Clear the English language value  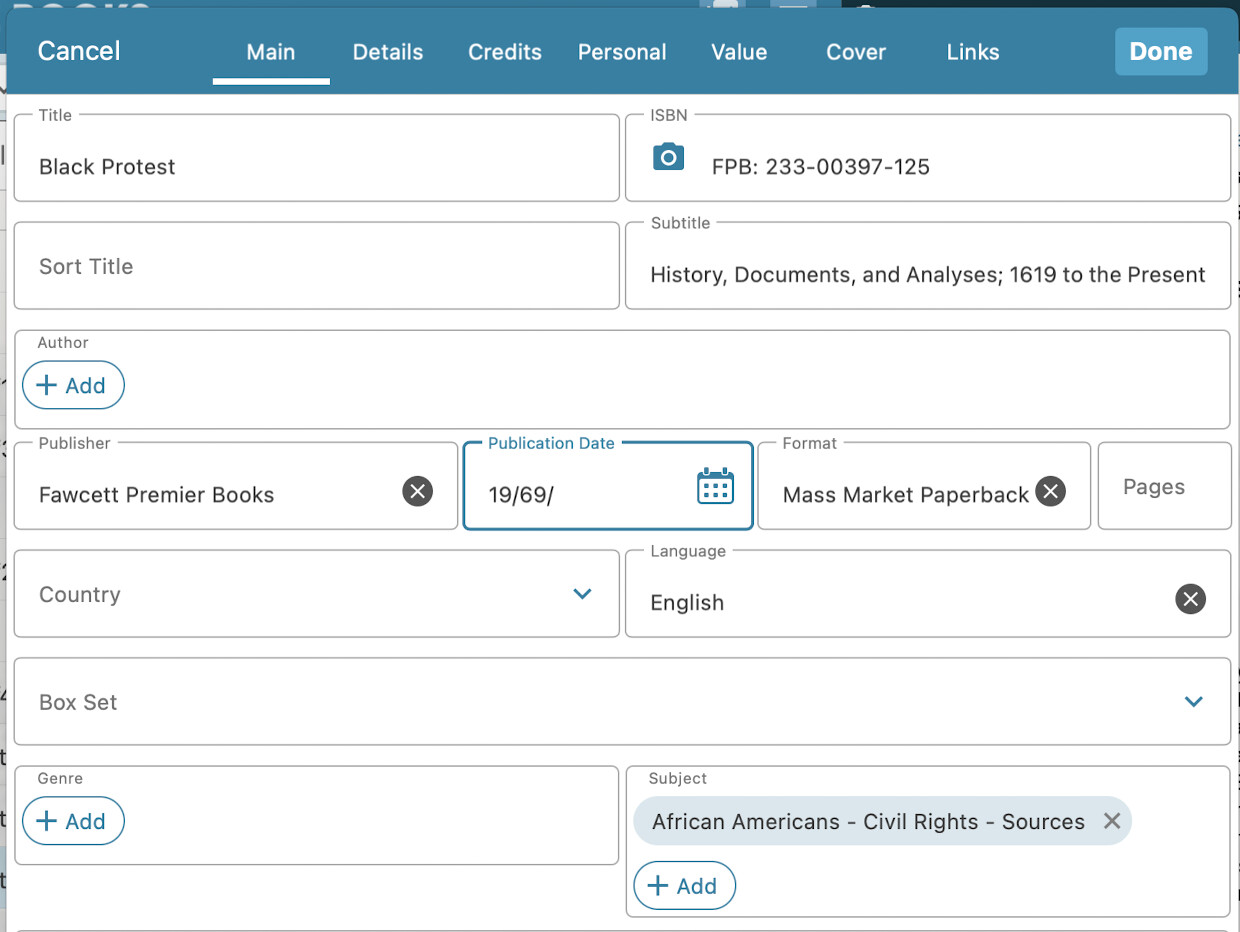click(x=1190, y=599)
